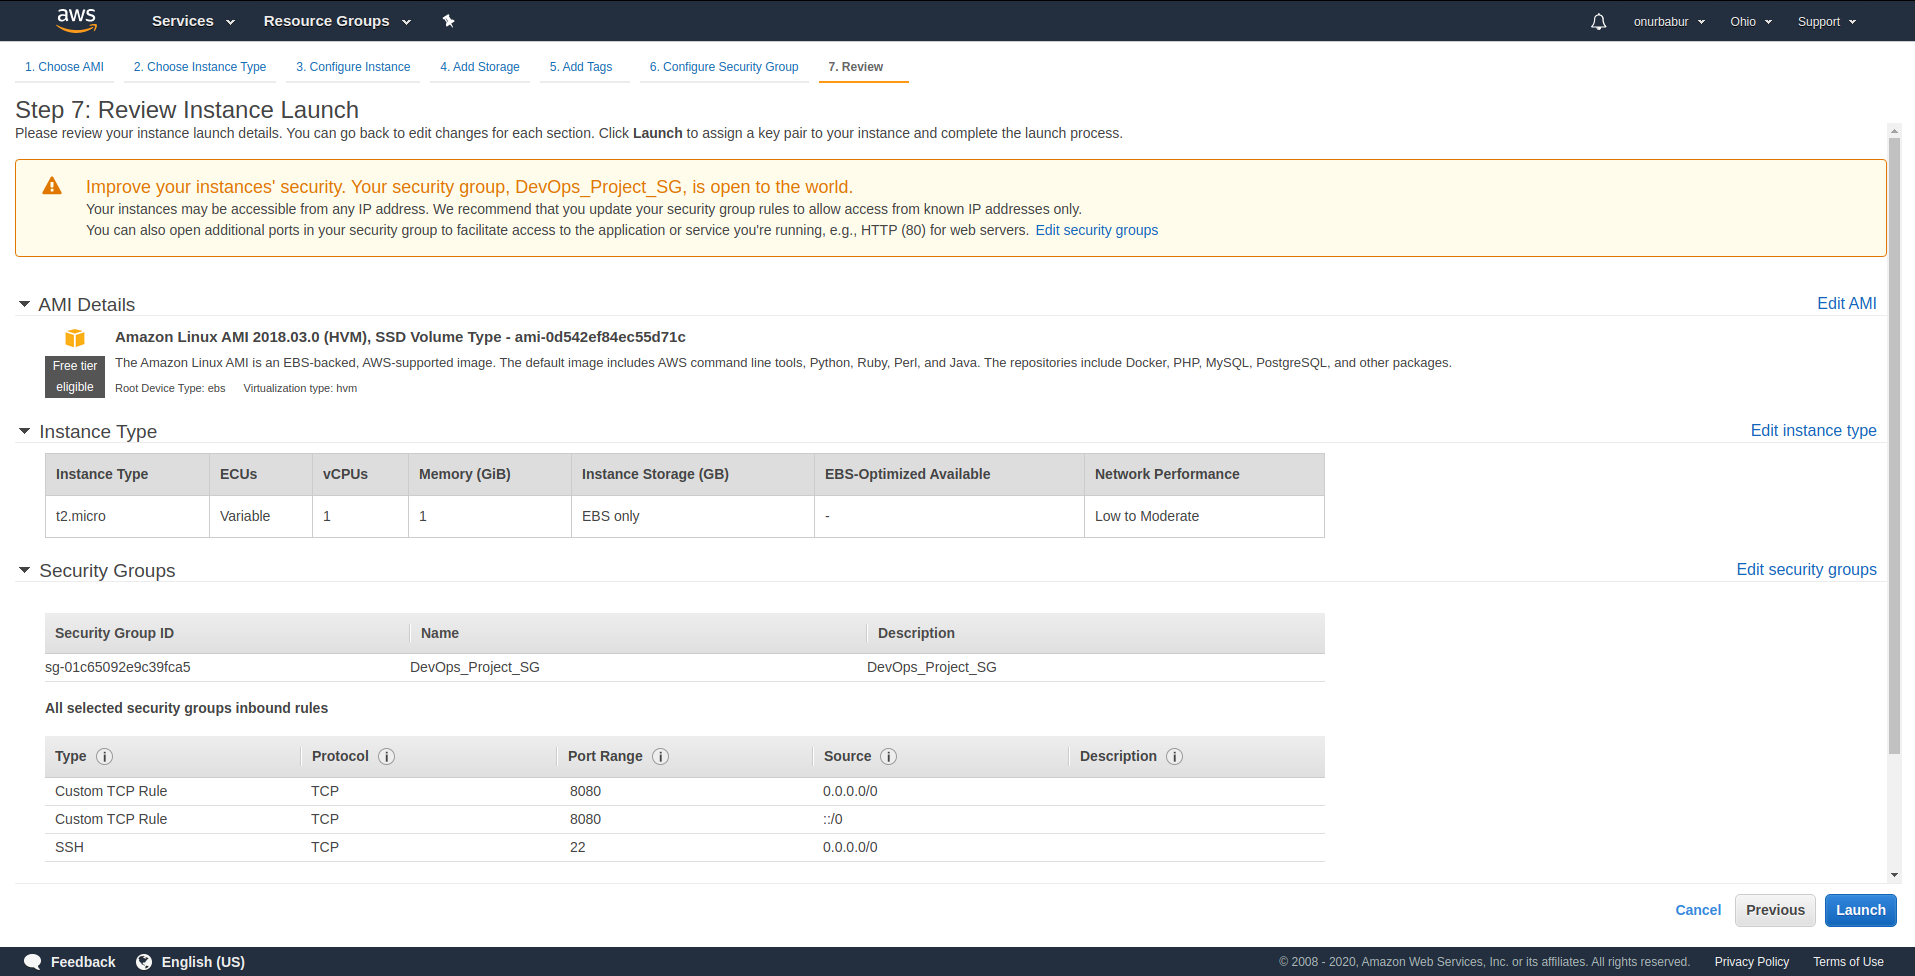Screen dimensions: 1915x976
Task: Go to step 2 Choose Instance Type
Action: pos(200,67)
